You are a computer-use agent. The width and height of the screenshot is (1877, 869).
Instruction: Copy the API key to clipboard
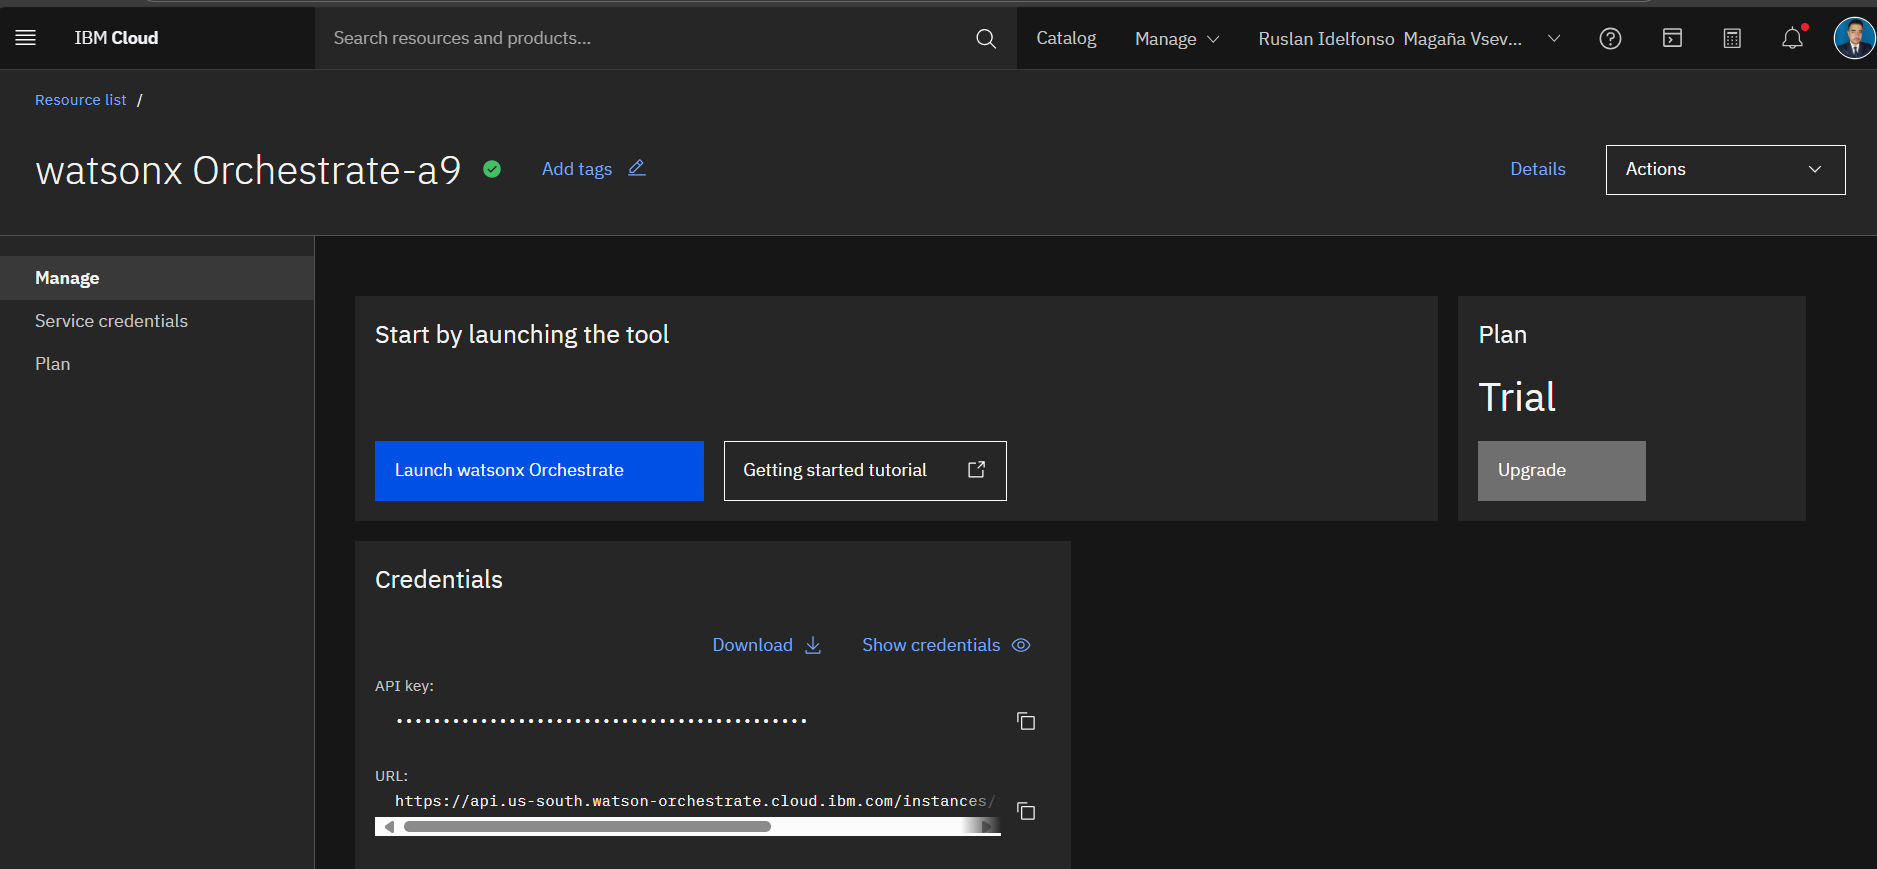(x=1026, y=721)
